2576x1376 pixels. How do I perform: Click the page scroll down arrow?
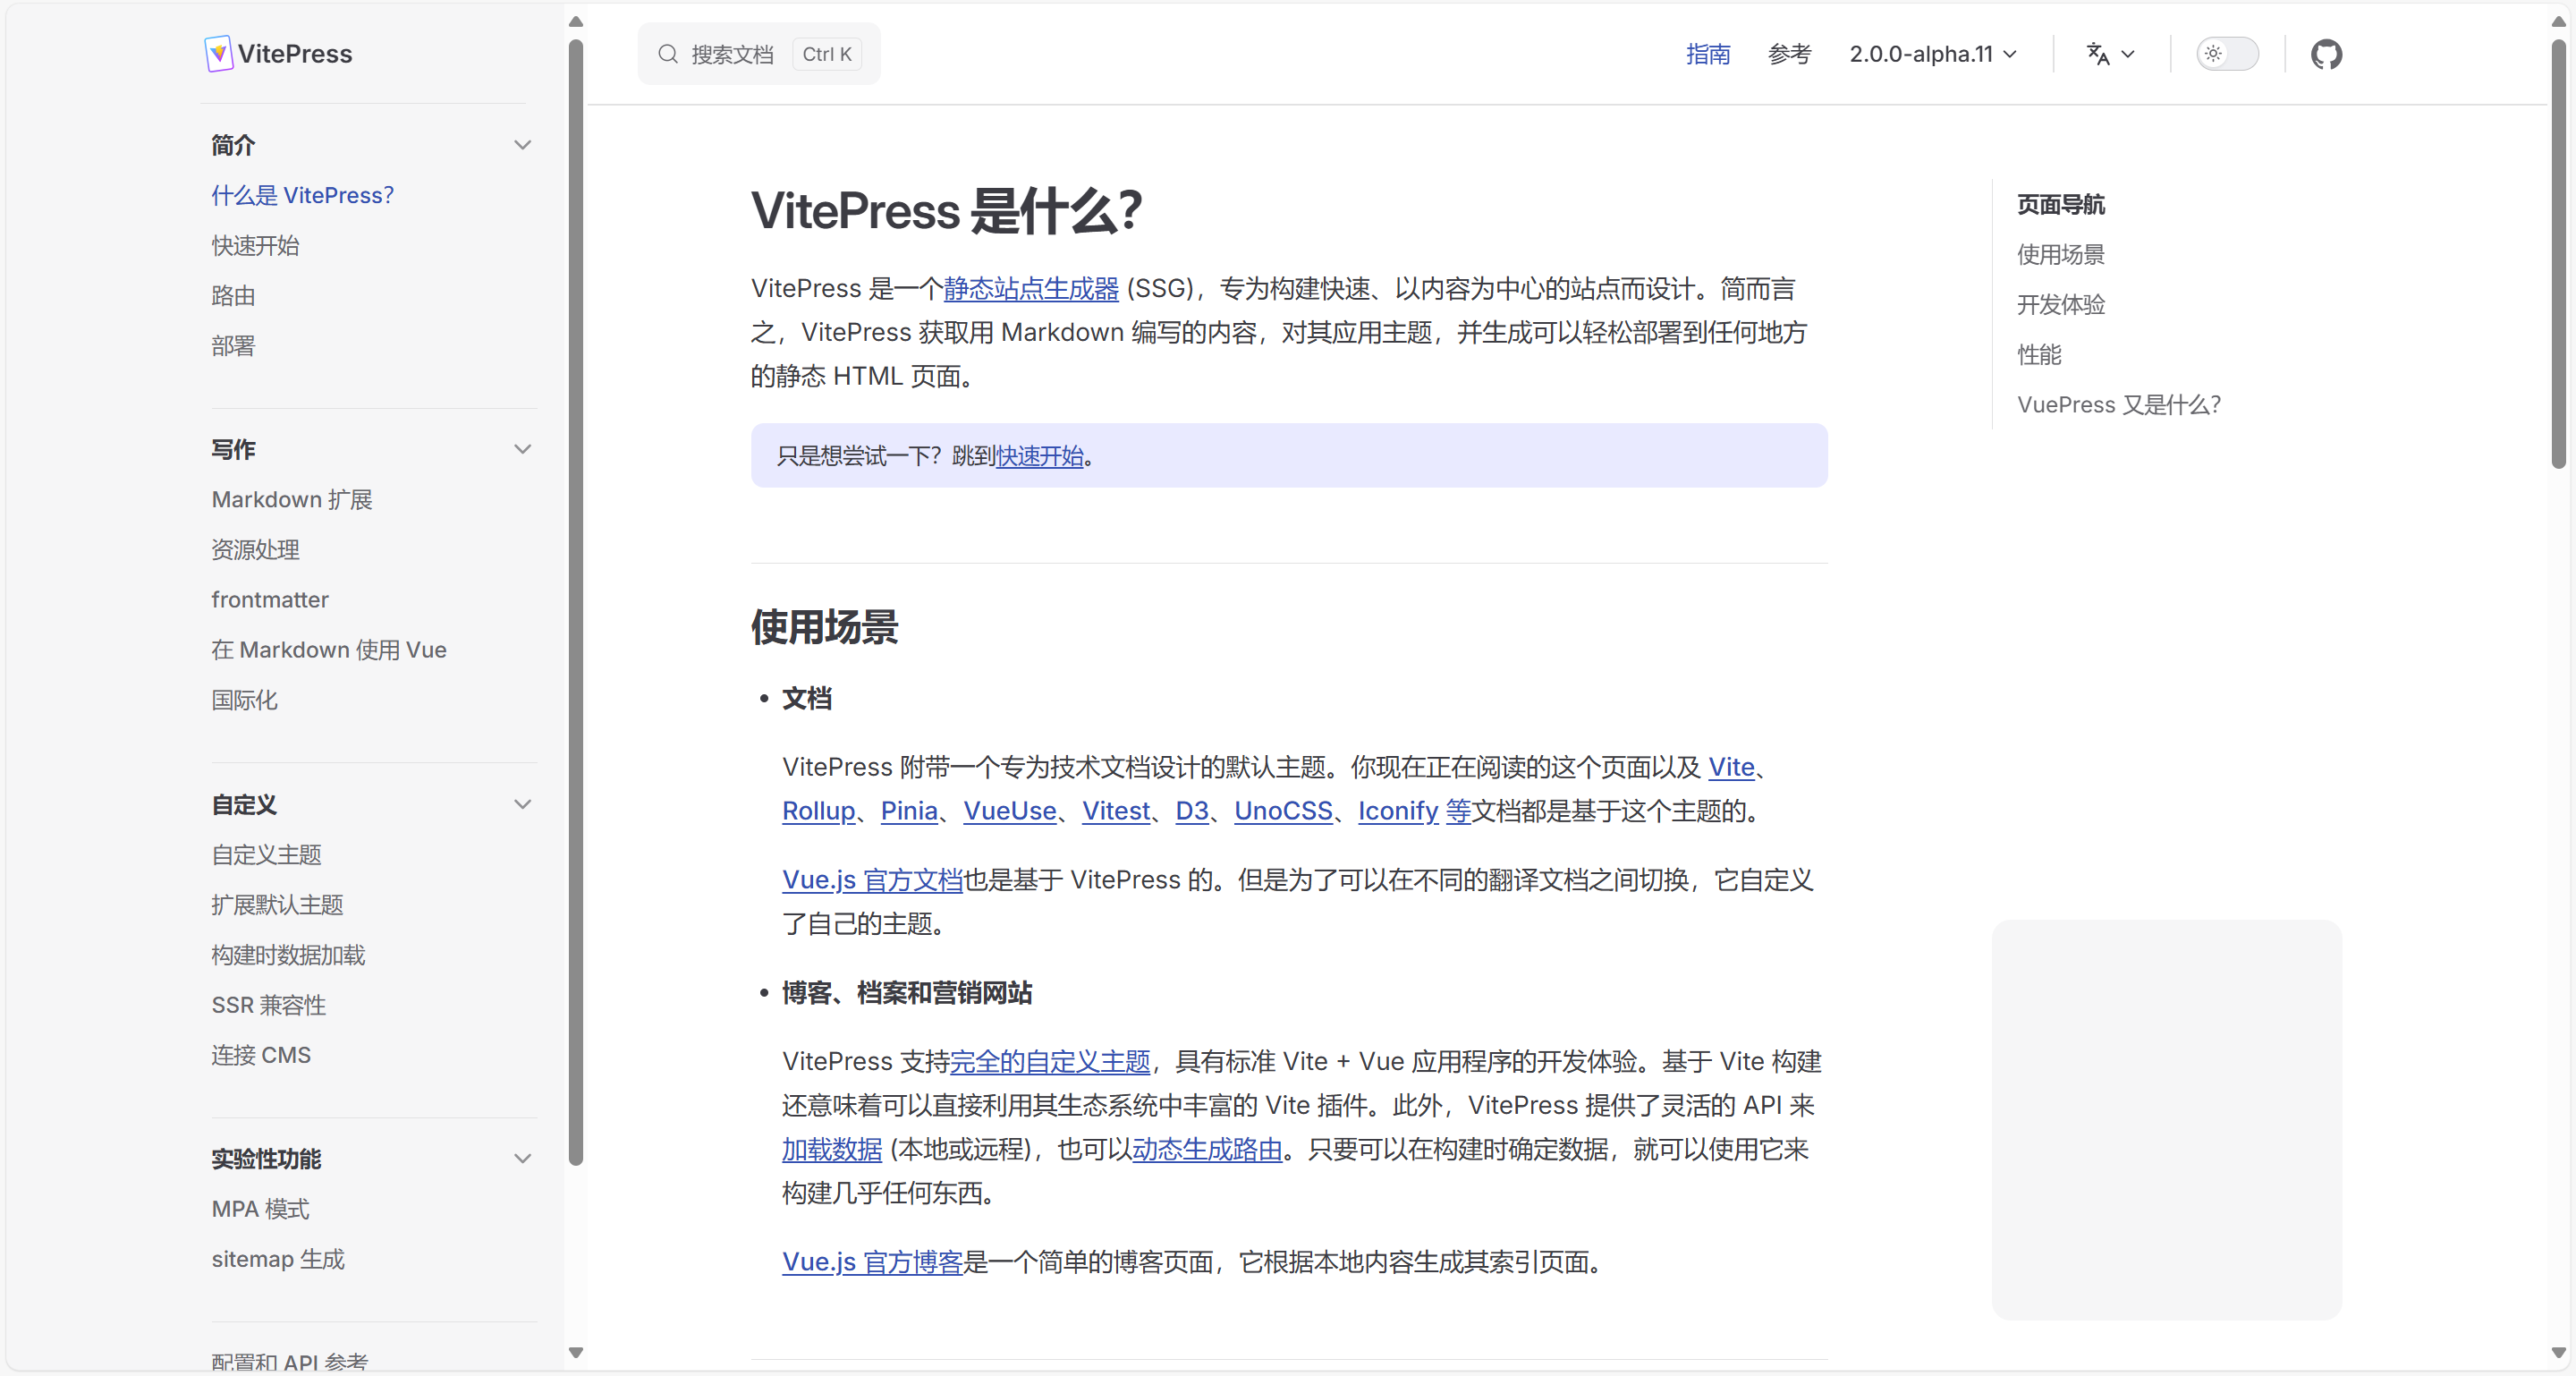click(2558, 1353)
